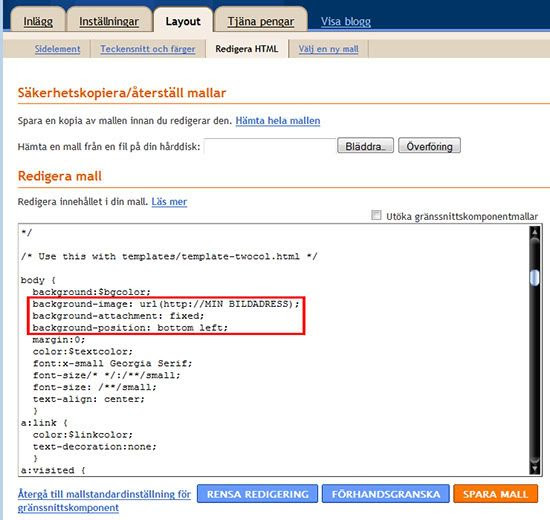Click the body { line

pos(38,280)
